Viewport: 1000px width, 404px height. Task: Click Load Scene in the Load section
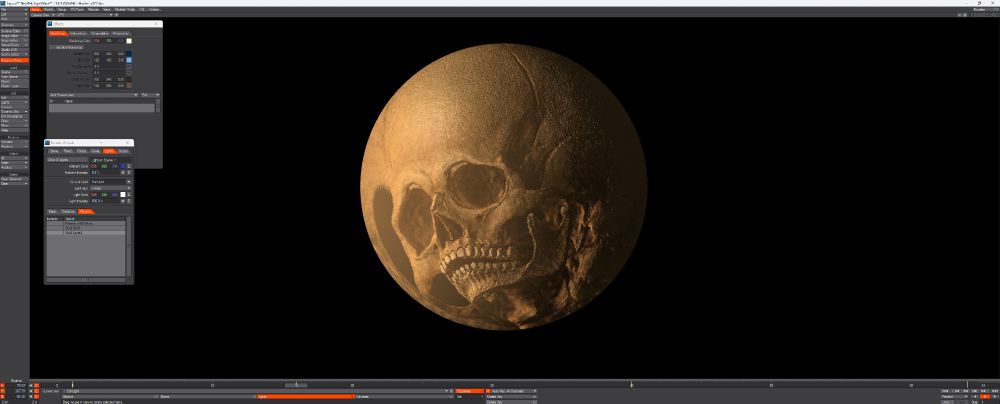pyautogui.click(x=14, y=72)
